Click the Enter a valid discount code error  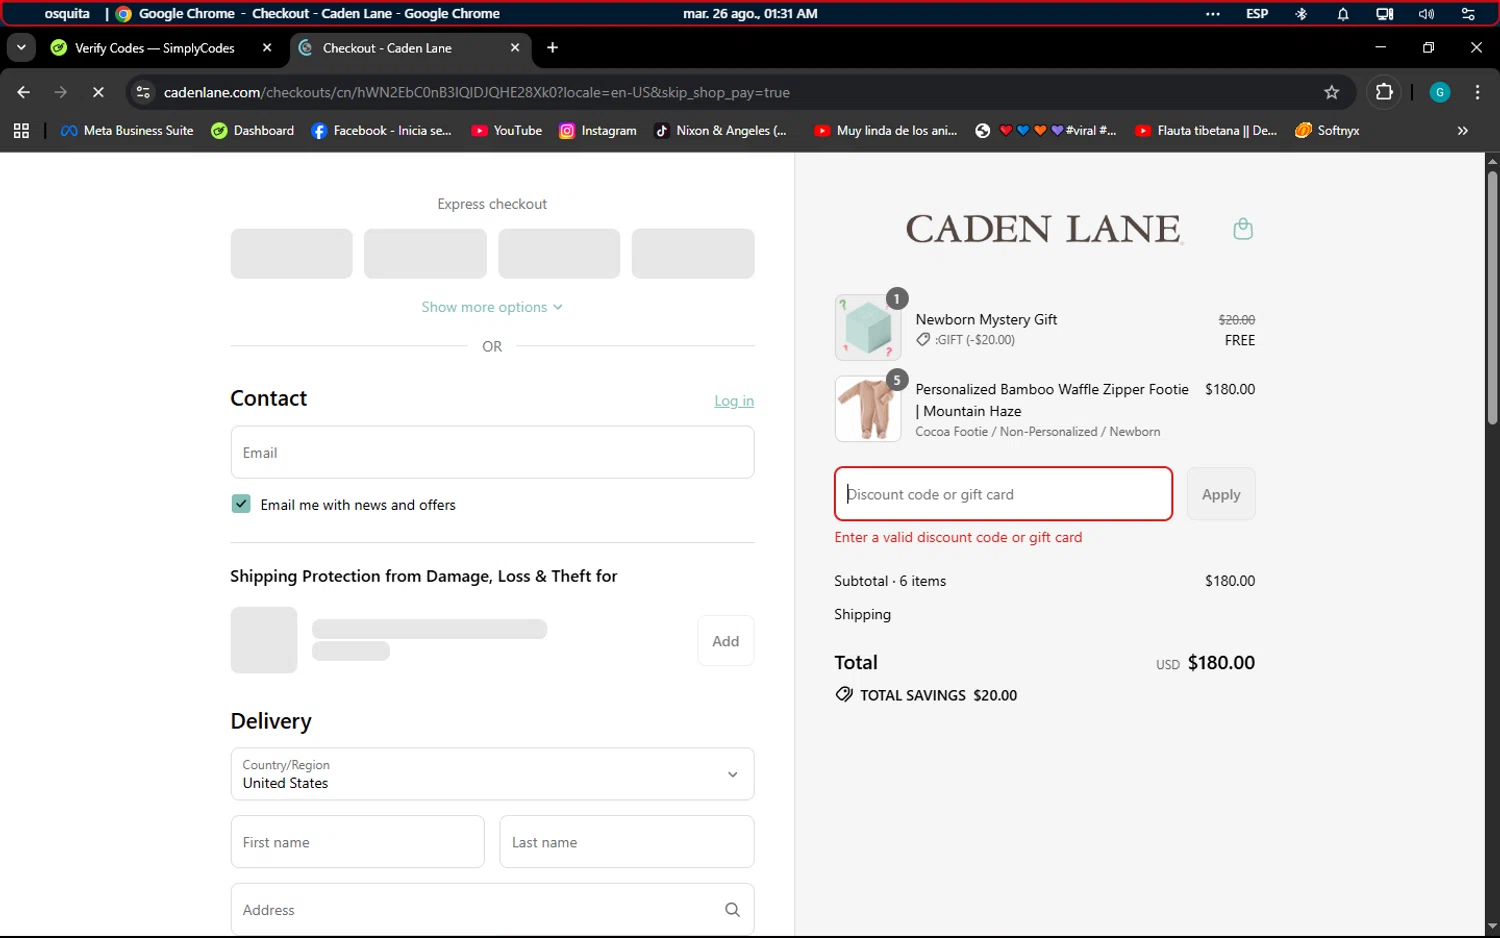click(x=958, y=537)
